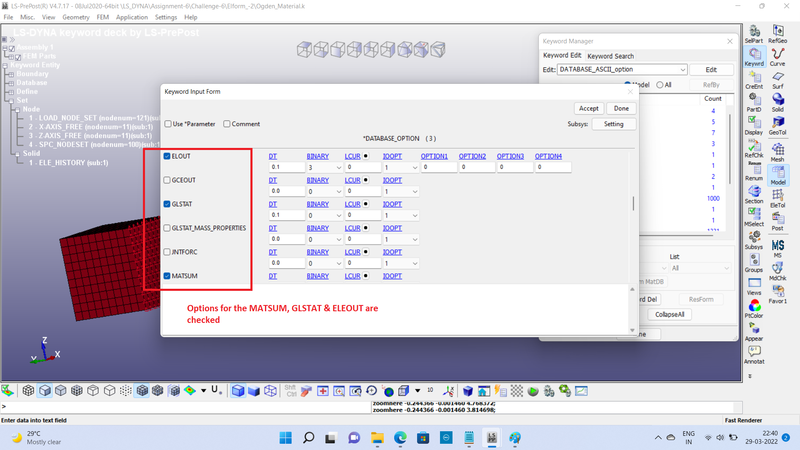Check the GCEOUT checkbox
Viewport: 800px width, 450px height.
coord(167,180)
